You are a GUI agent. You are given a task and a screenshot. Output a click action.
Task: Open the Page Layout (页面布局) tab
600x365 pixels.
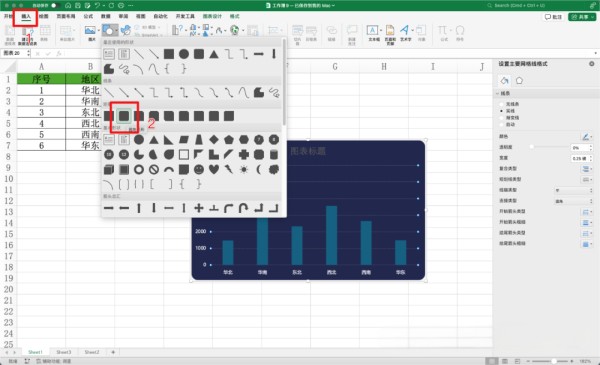[66, 16]
